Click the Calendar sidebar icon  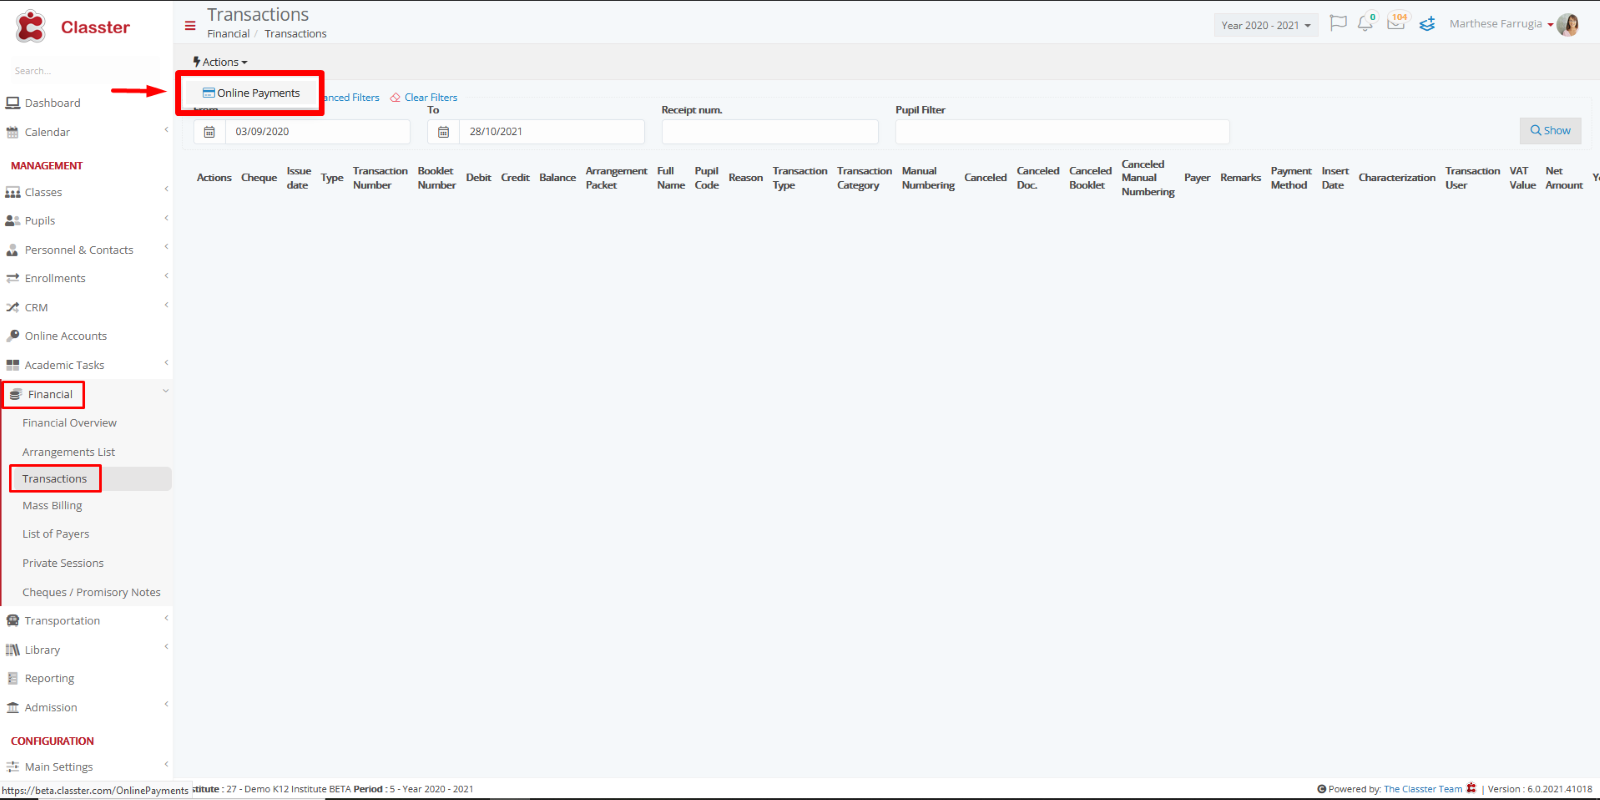(13, 132)
